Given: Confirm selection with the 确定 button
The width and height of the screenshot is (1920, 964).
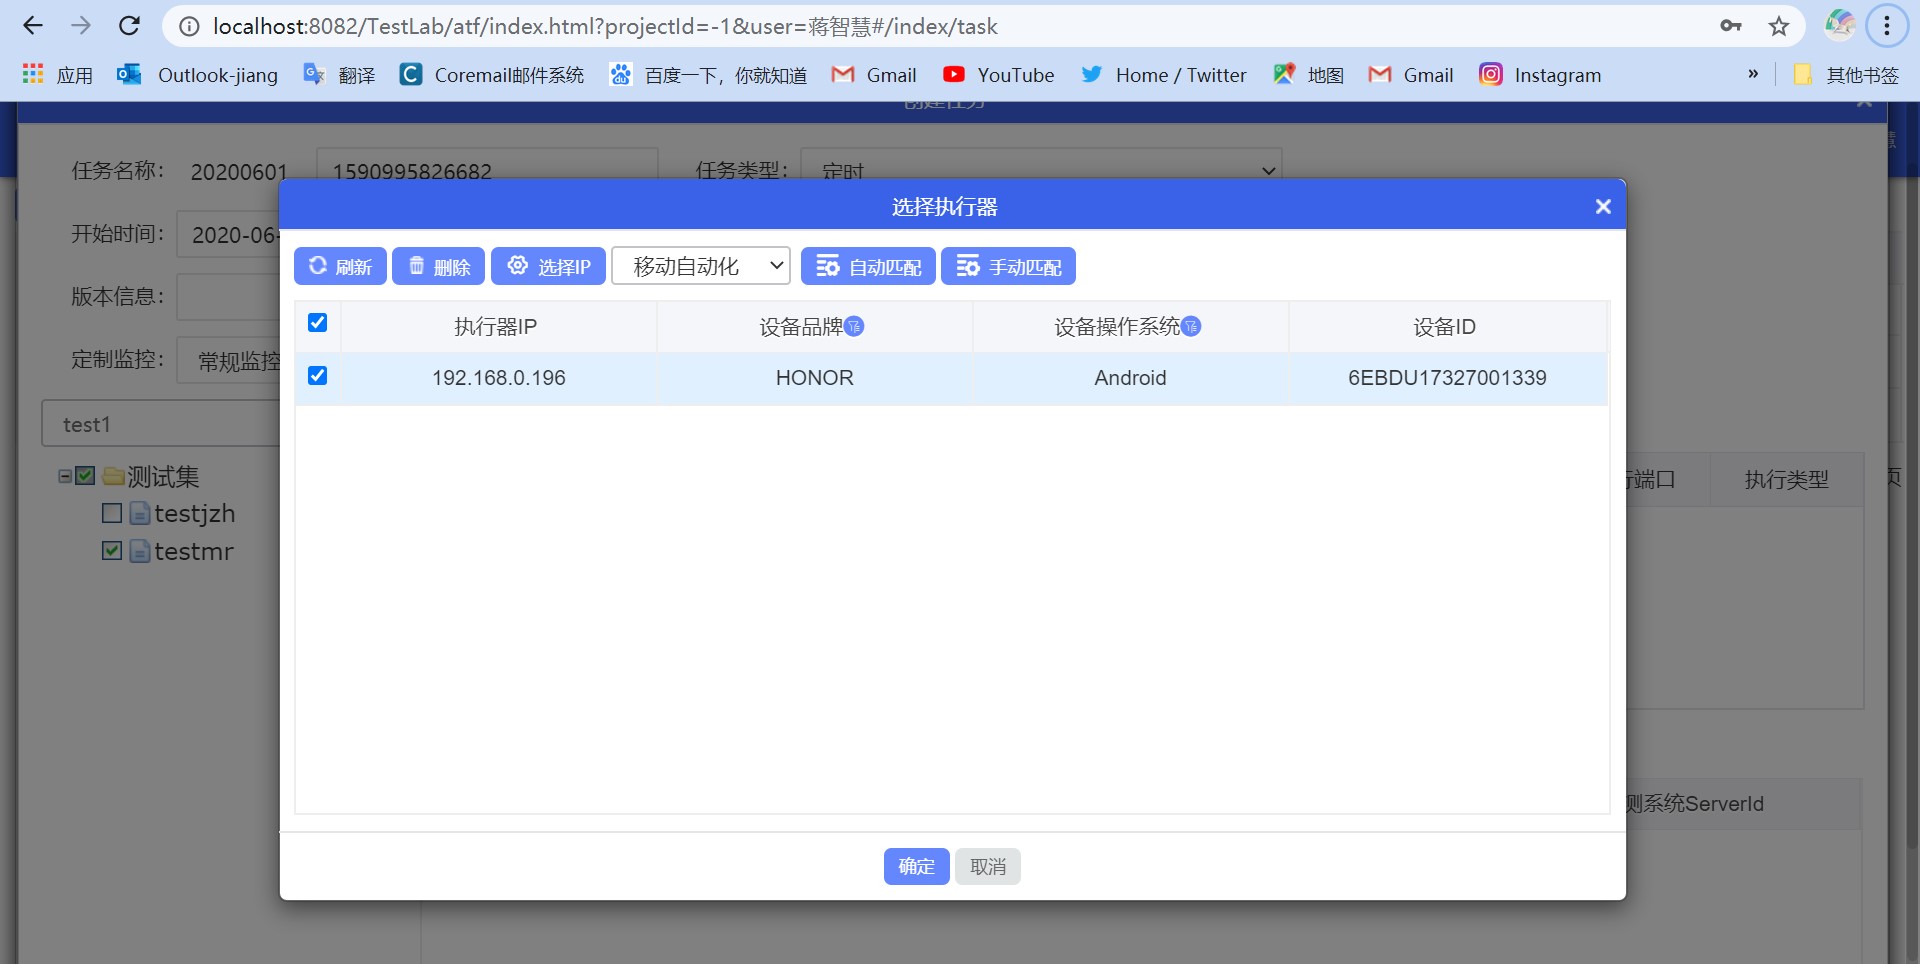Looking at the screenshot, I should 915,866.
